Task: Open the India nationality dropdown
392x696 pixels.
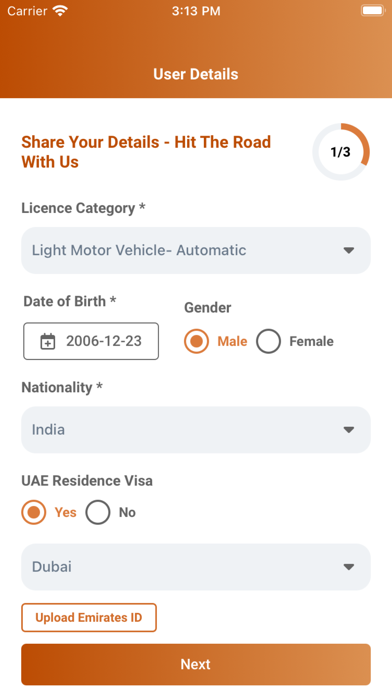Action: pos(196,430)
